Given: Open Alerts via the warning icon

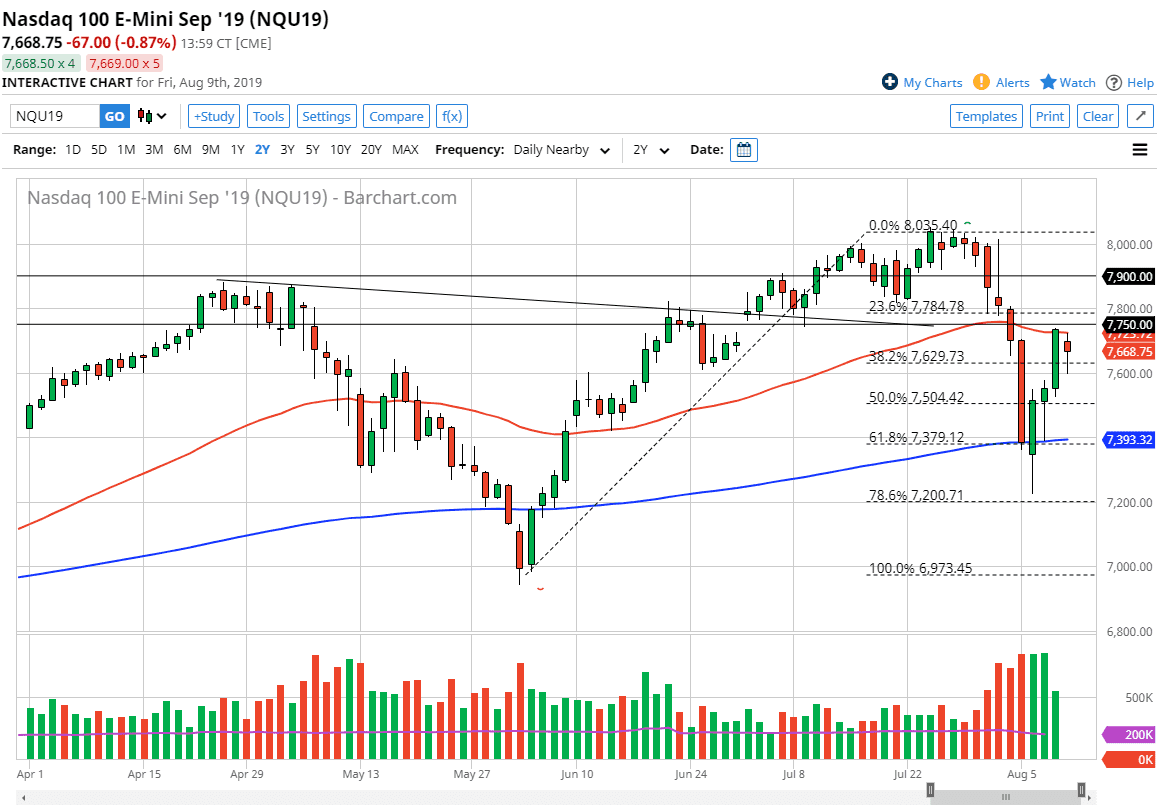Looking at the screenshot, I should pyautogui.click(x=980, y=82).
